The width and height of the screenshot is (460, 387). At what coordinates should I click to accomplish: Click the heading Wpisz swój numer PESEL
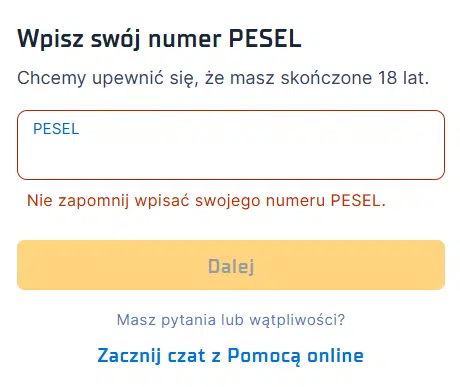click(x=159, y=39)
